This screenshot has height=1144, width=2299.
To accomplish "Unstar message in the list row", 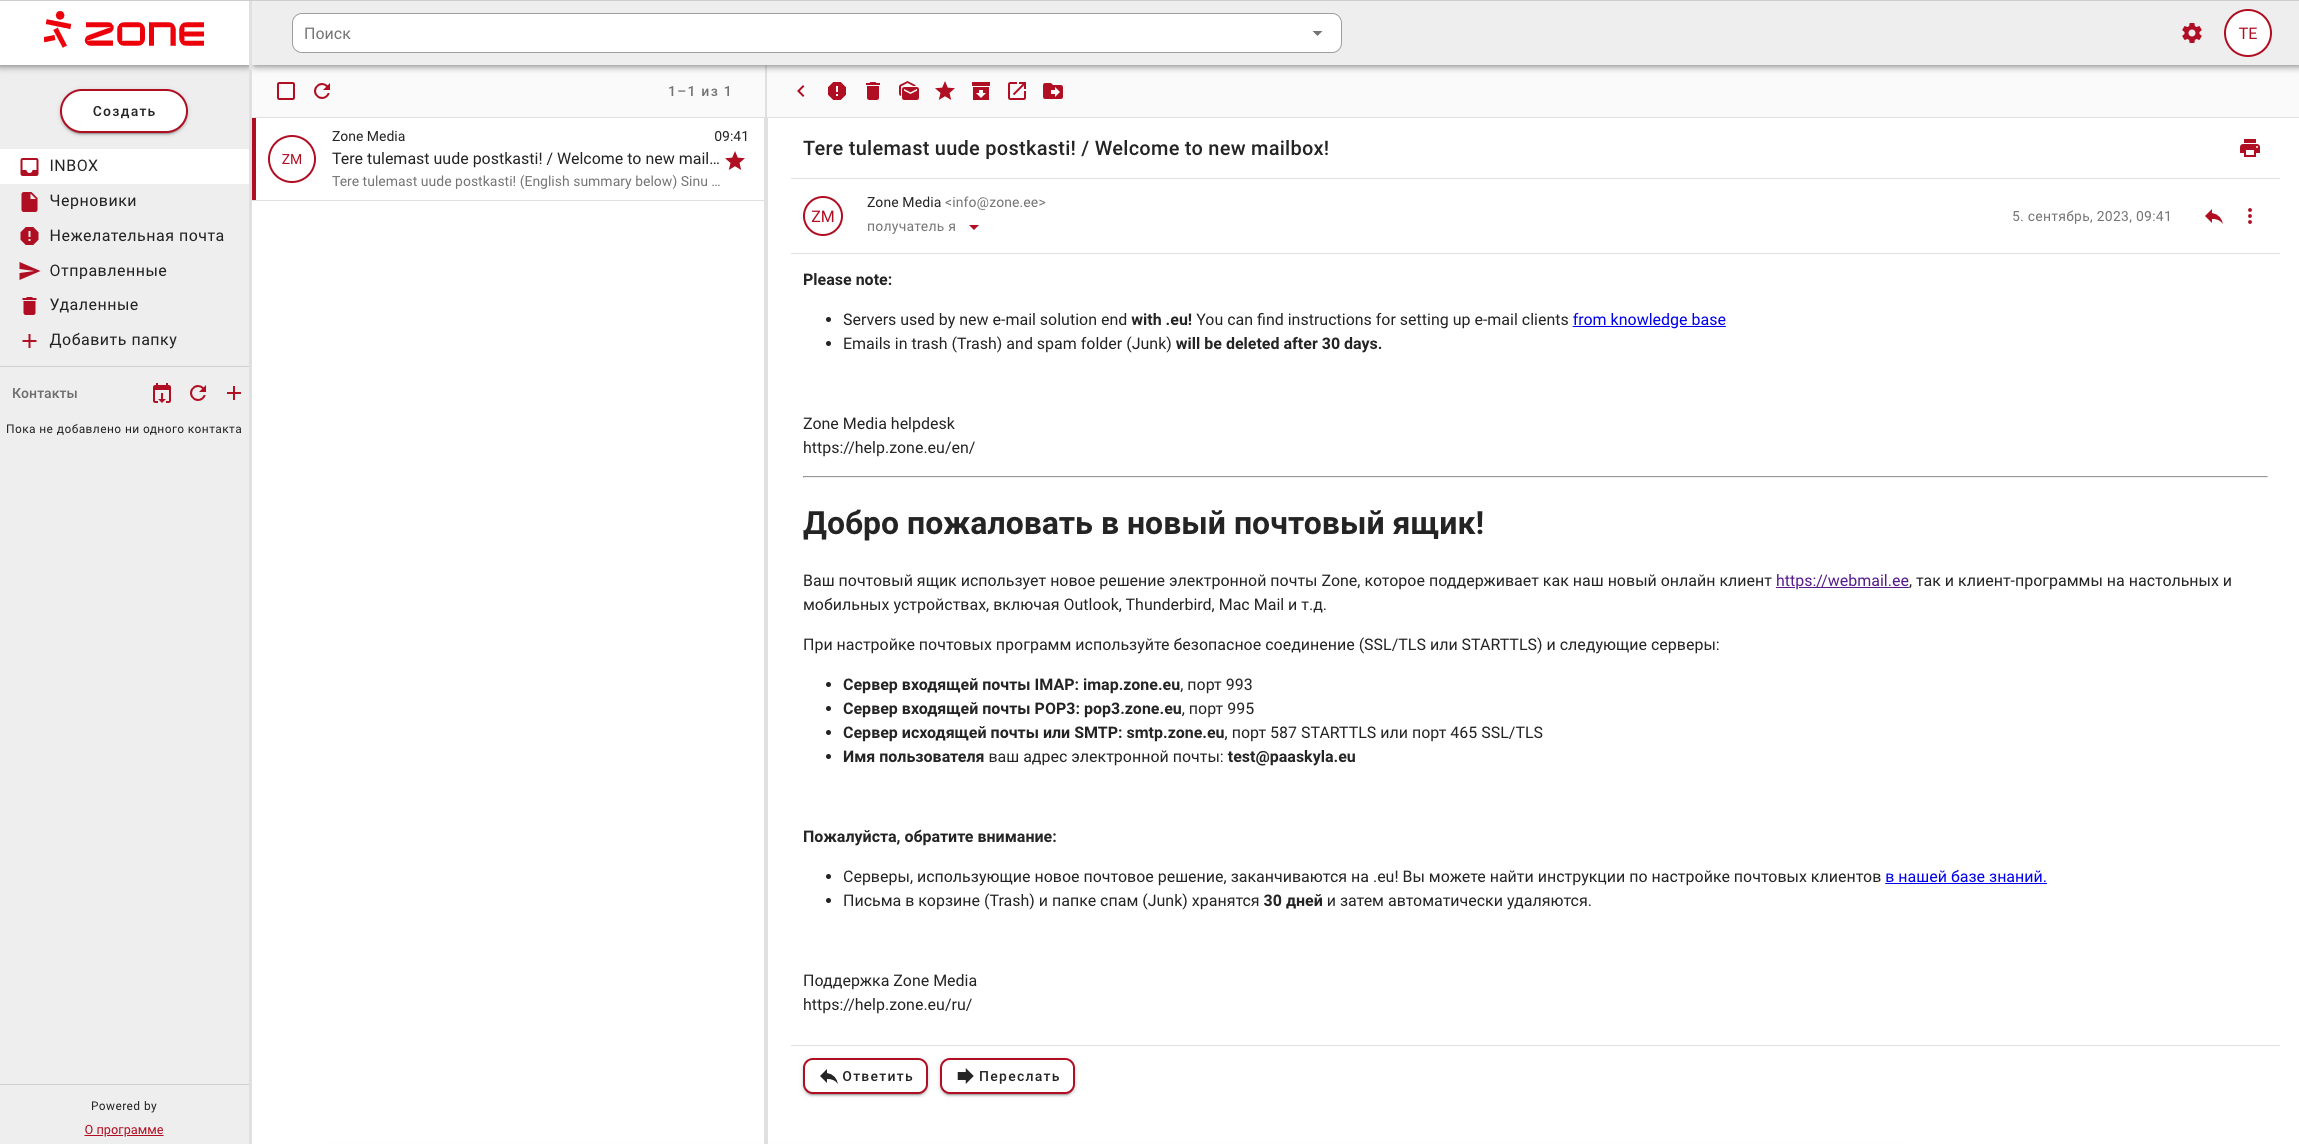I will (x=735, y=161).
